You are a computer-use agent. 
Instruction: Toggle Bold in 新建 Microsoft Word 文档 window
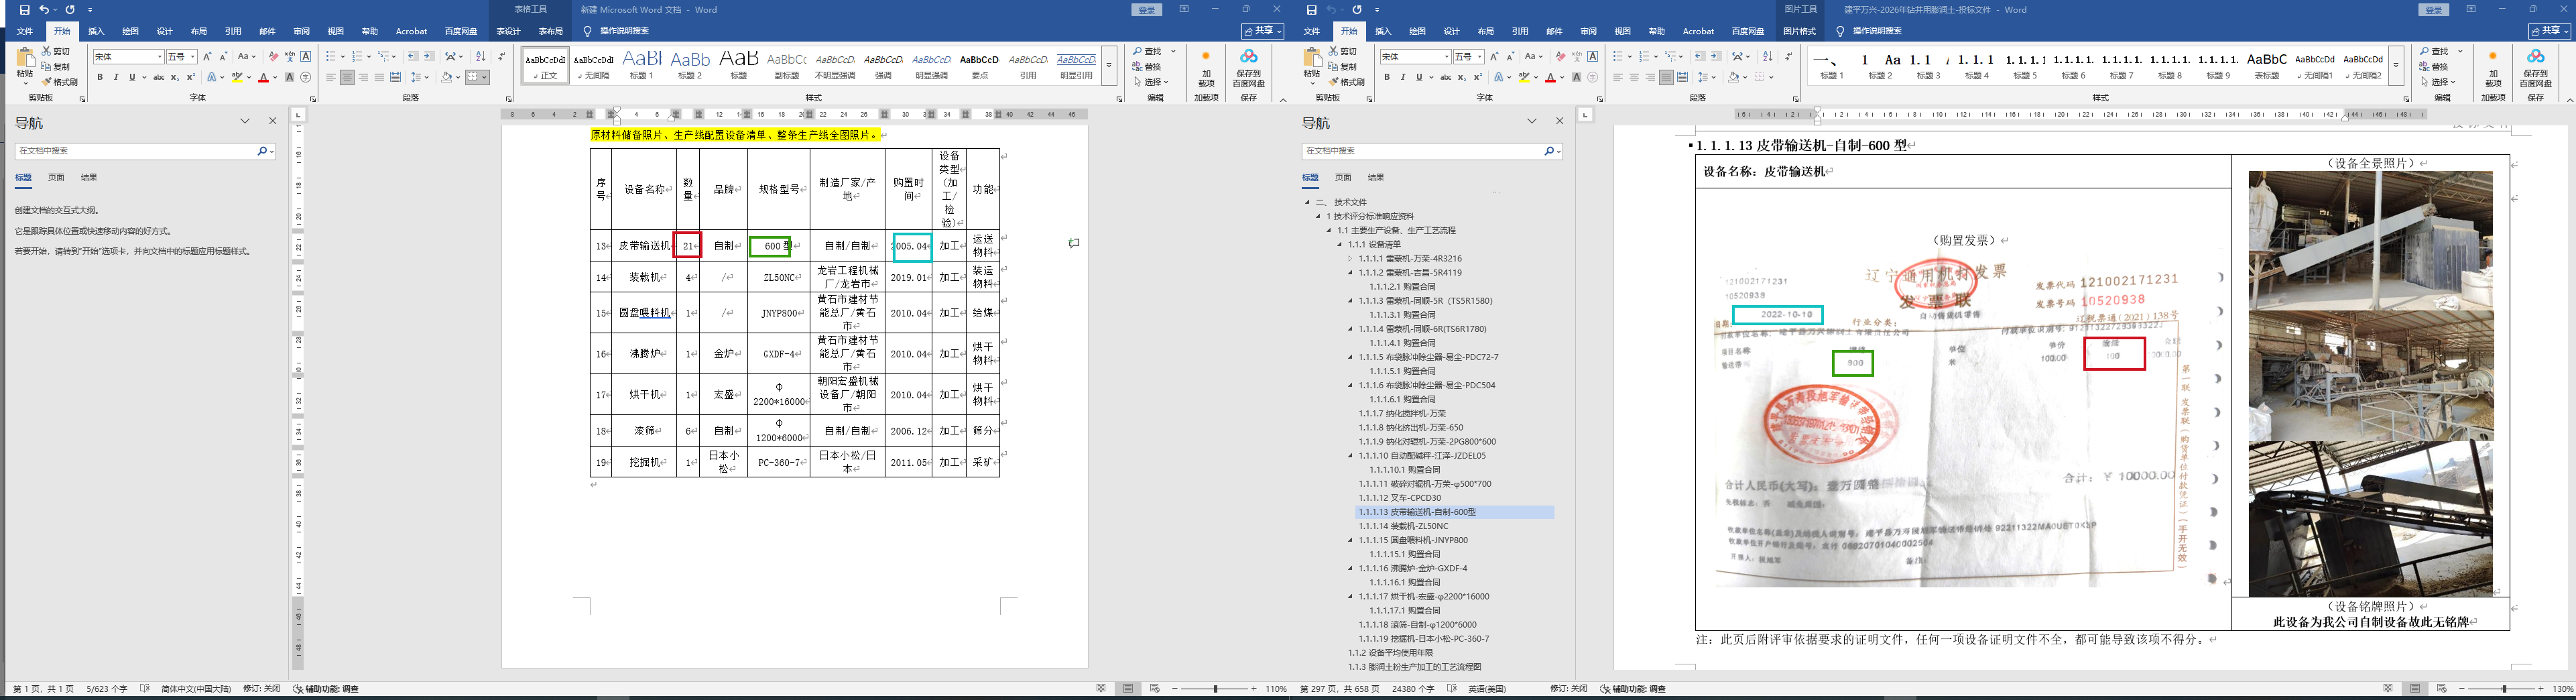pyautogui.click(x=100, y=77)
